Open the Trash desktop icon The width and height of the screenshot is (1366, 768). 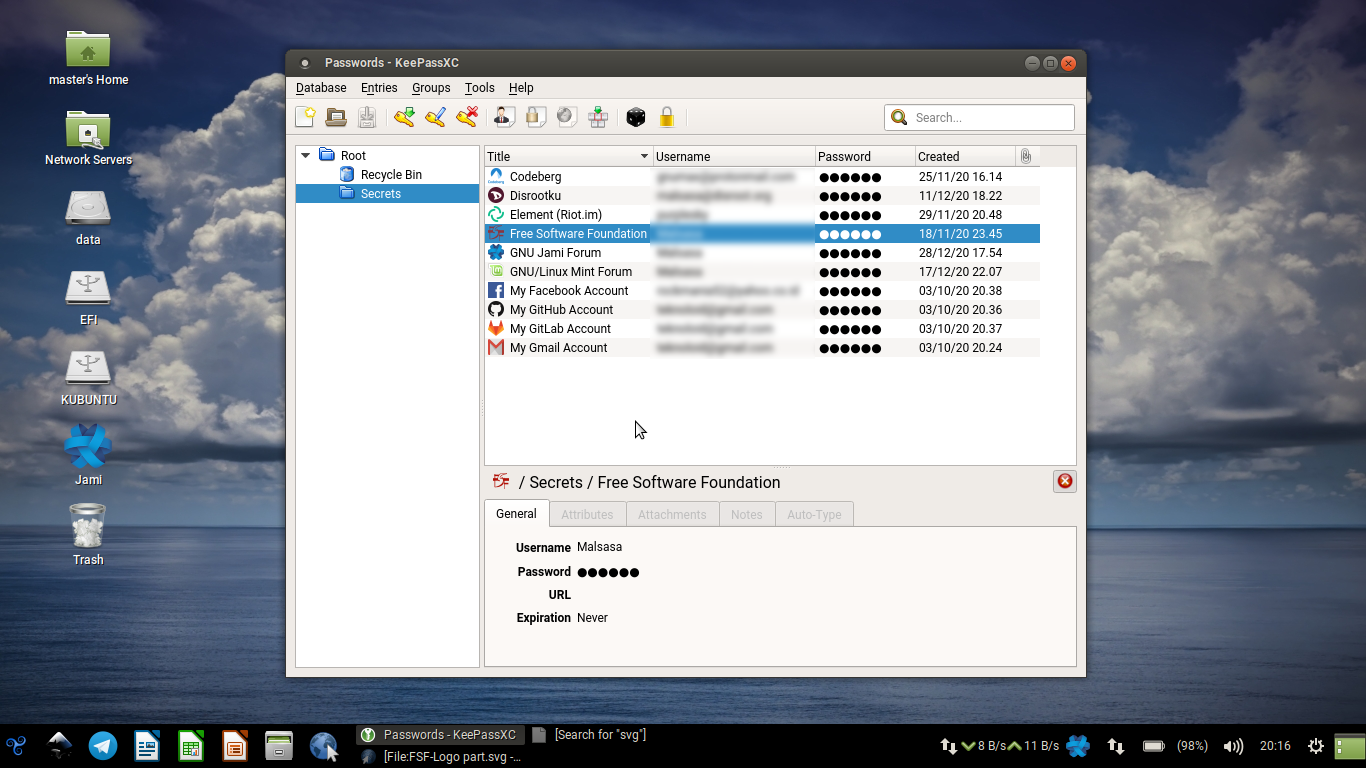point(88,535)
